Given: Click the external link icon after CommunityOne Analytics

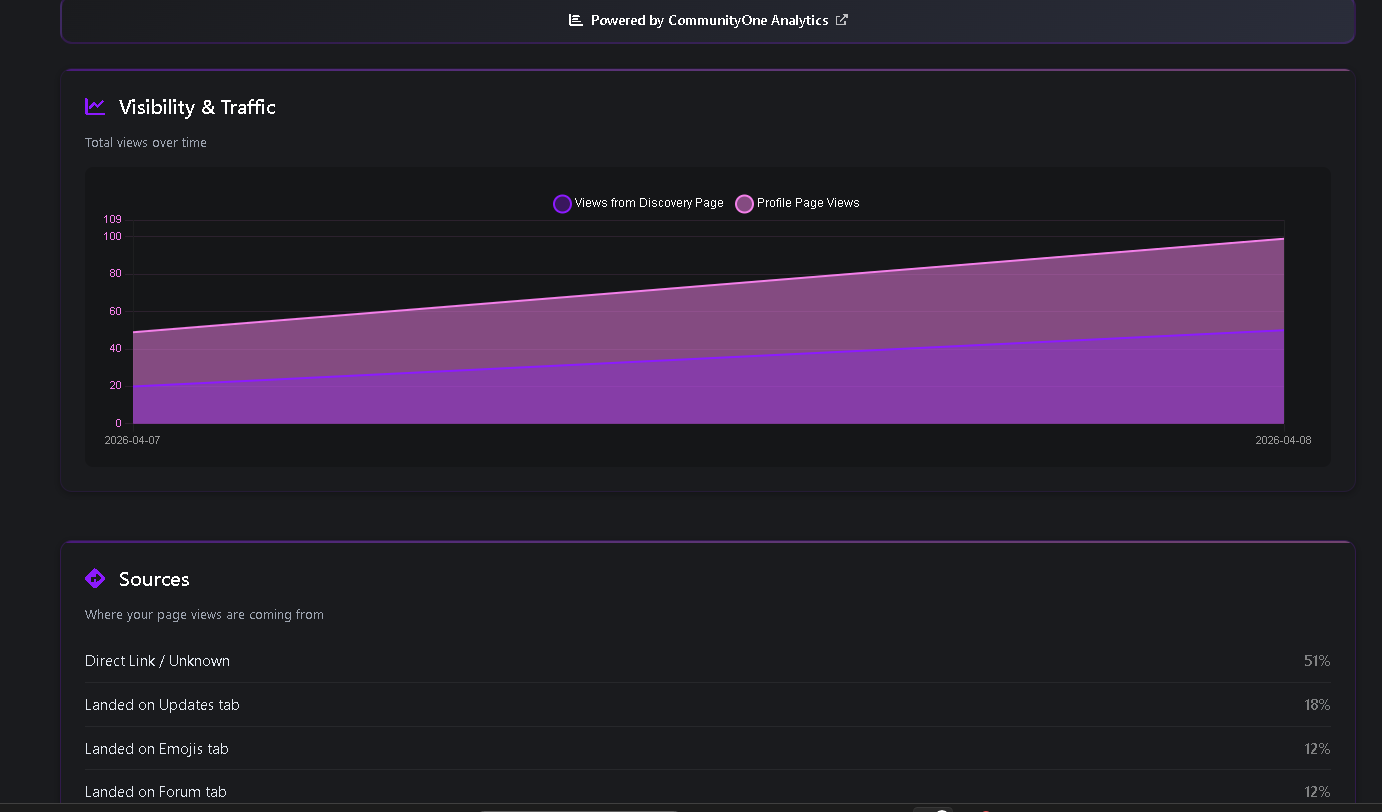Looking at the screenshot, I should 842,20.
